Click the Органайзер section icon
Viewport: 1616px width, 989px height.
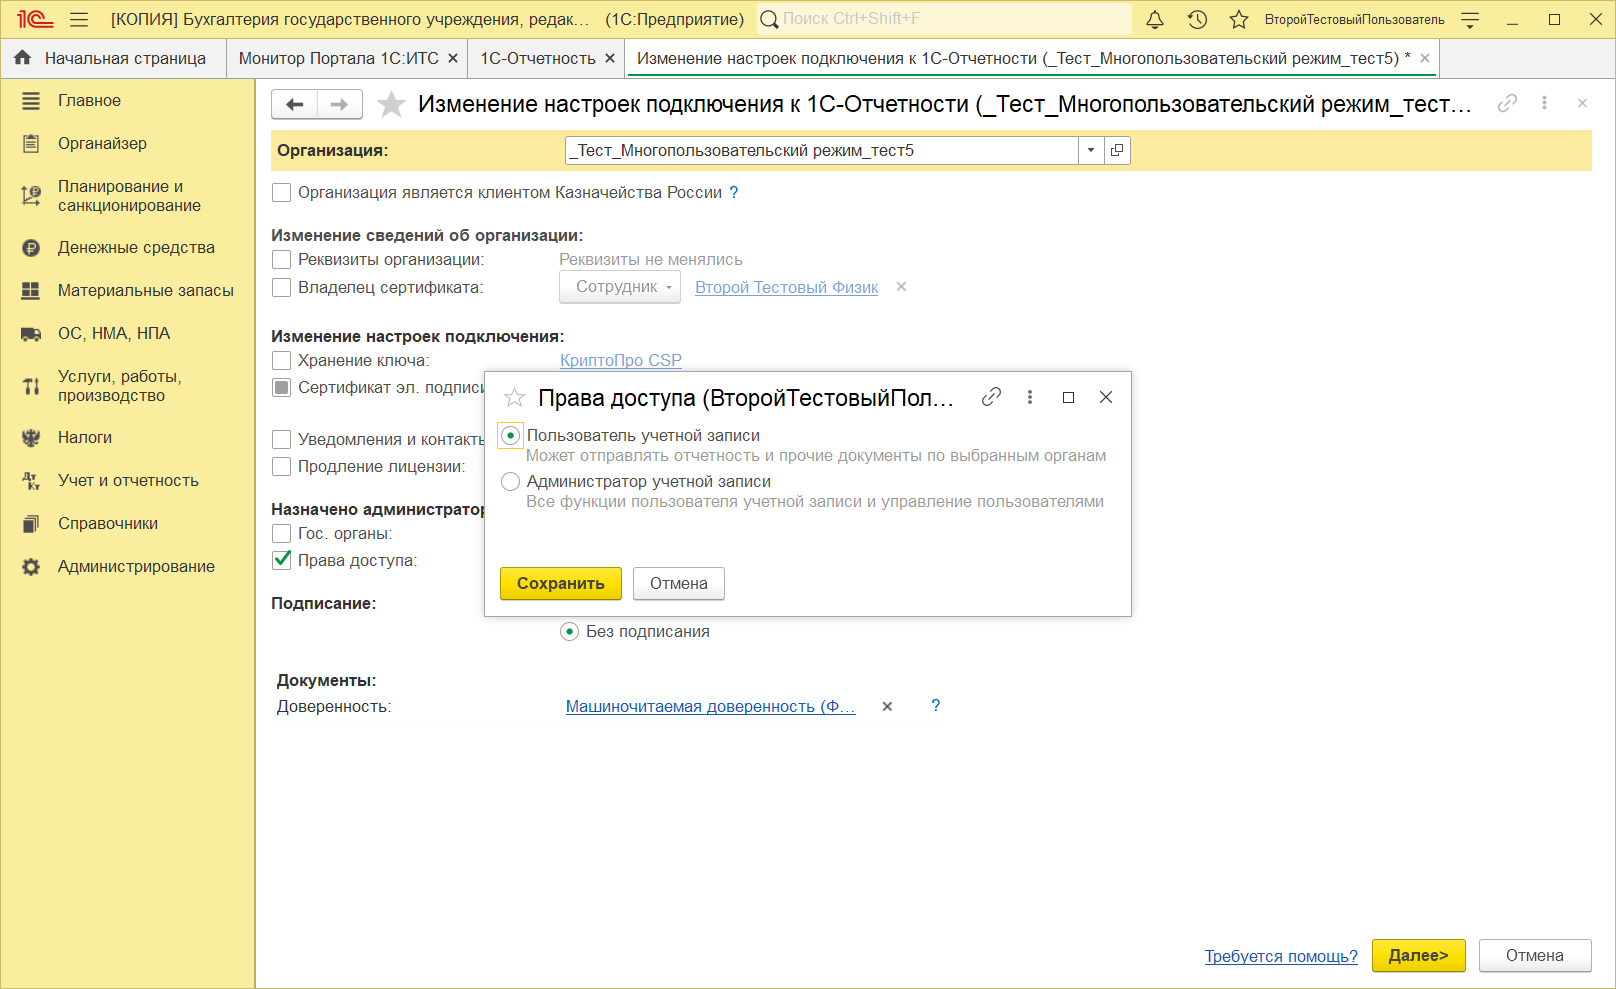pos(31,144)
